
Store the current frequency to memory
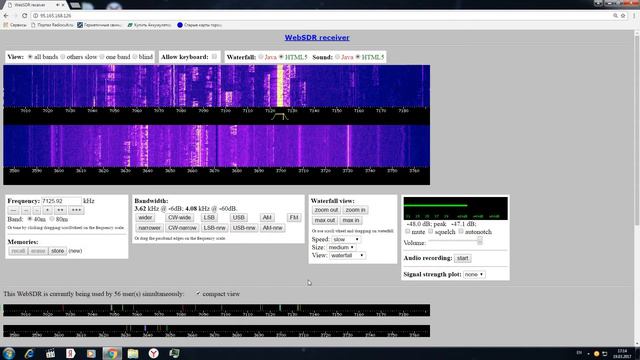click(x=58, y=251)
